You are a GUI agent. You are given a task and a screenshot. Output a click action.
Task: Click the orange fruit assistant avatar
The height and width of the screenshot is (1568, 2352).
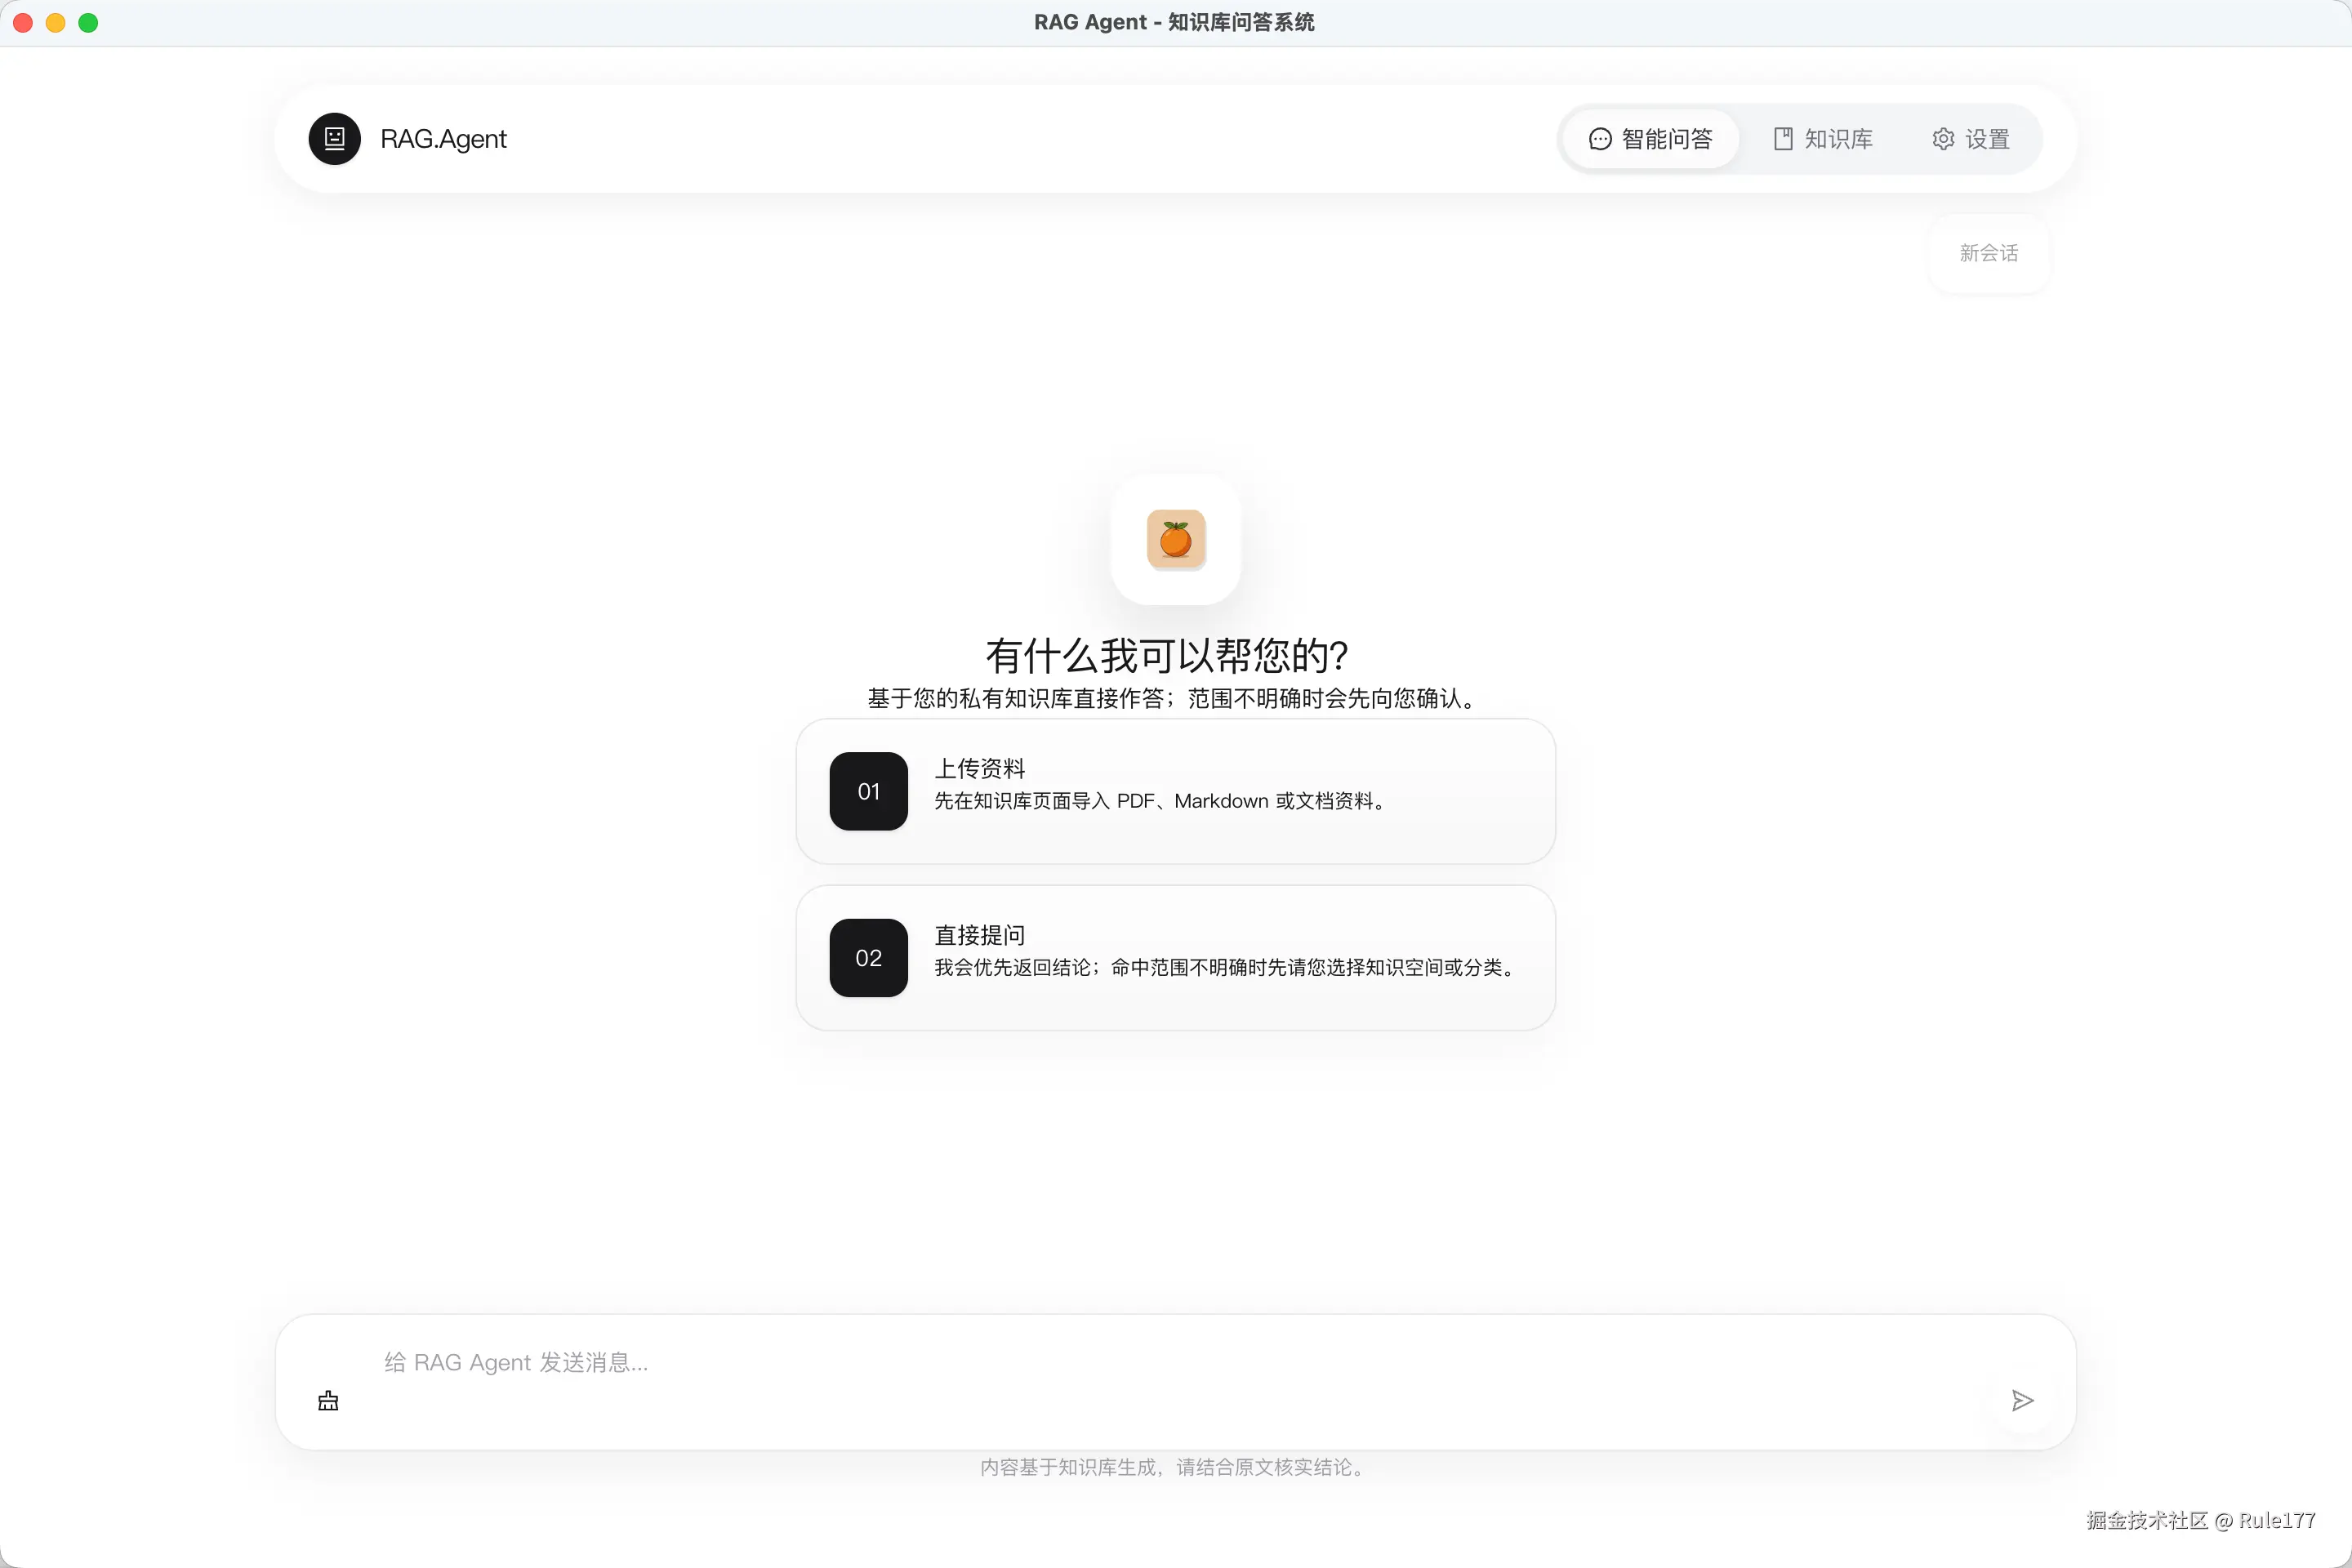coord(1175,540)
